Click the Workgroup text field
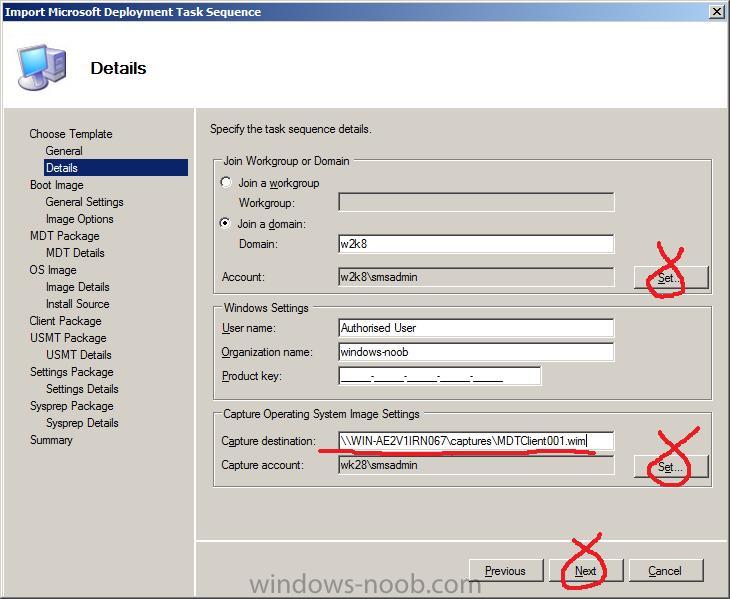The height and width of the screenshot is (599, 730). (476, 202)
